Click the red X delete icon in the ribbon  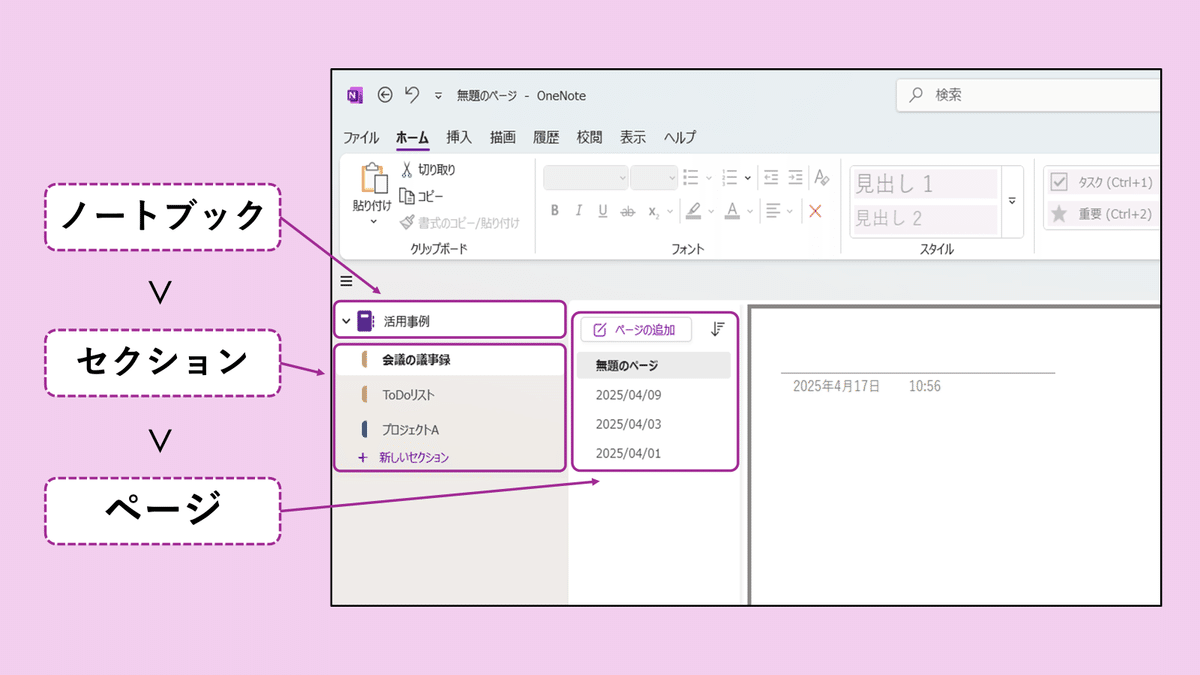click(816, 211)
